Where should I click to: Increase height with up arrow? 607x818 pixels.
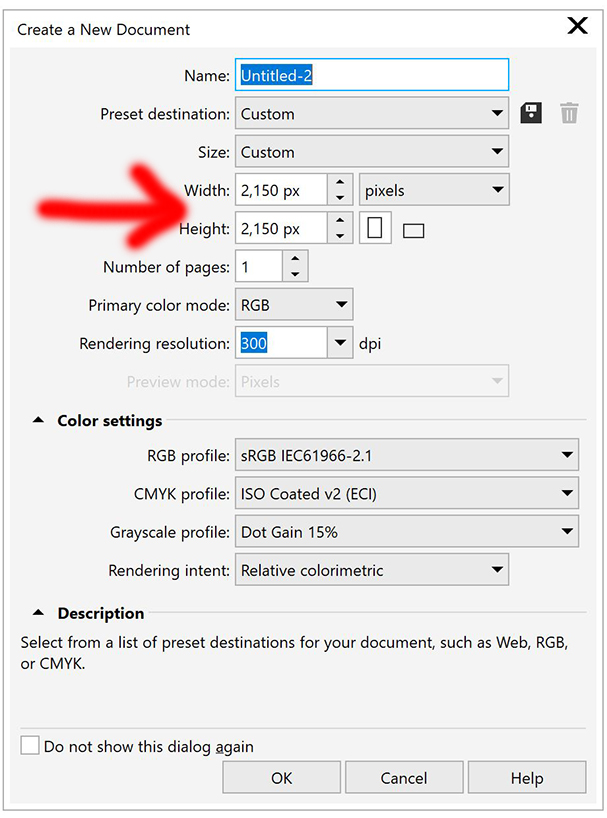point(340,221)
